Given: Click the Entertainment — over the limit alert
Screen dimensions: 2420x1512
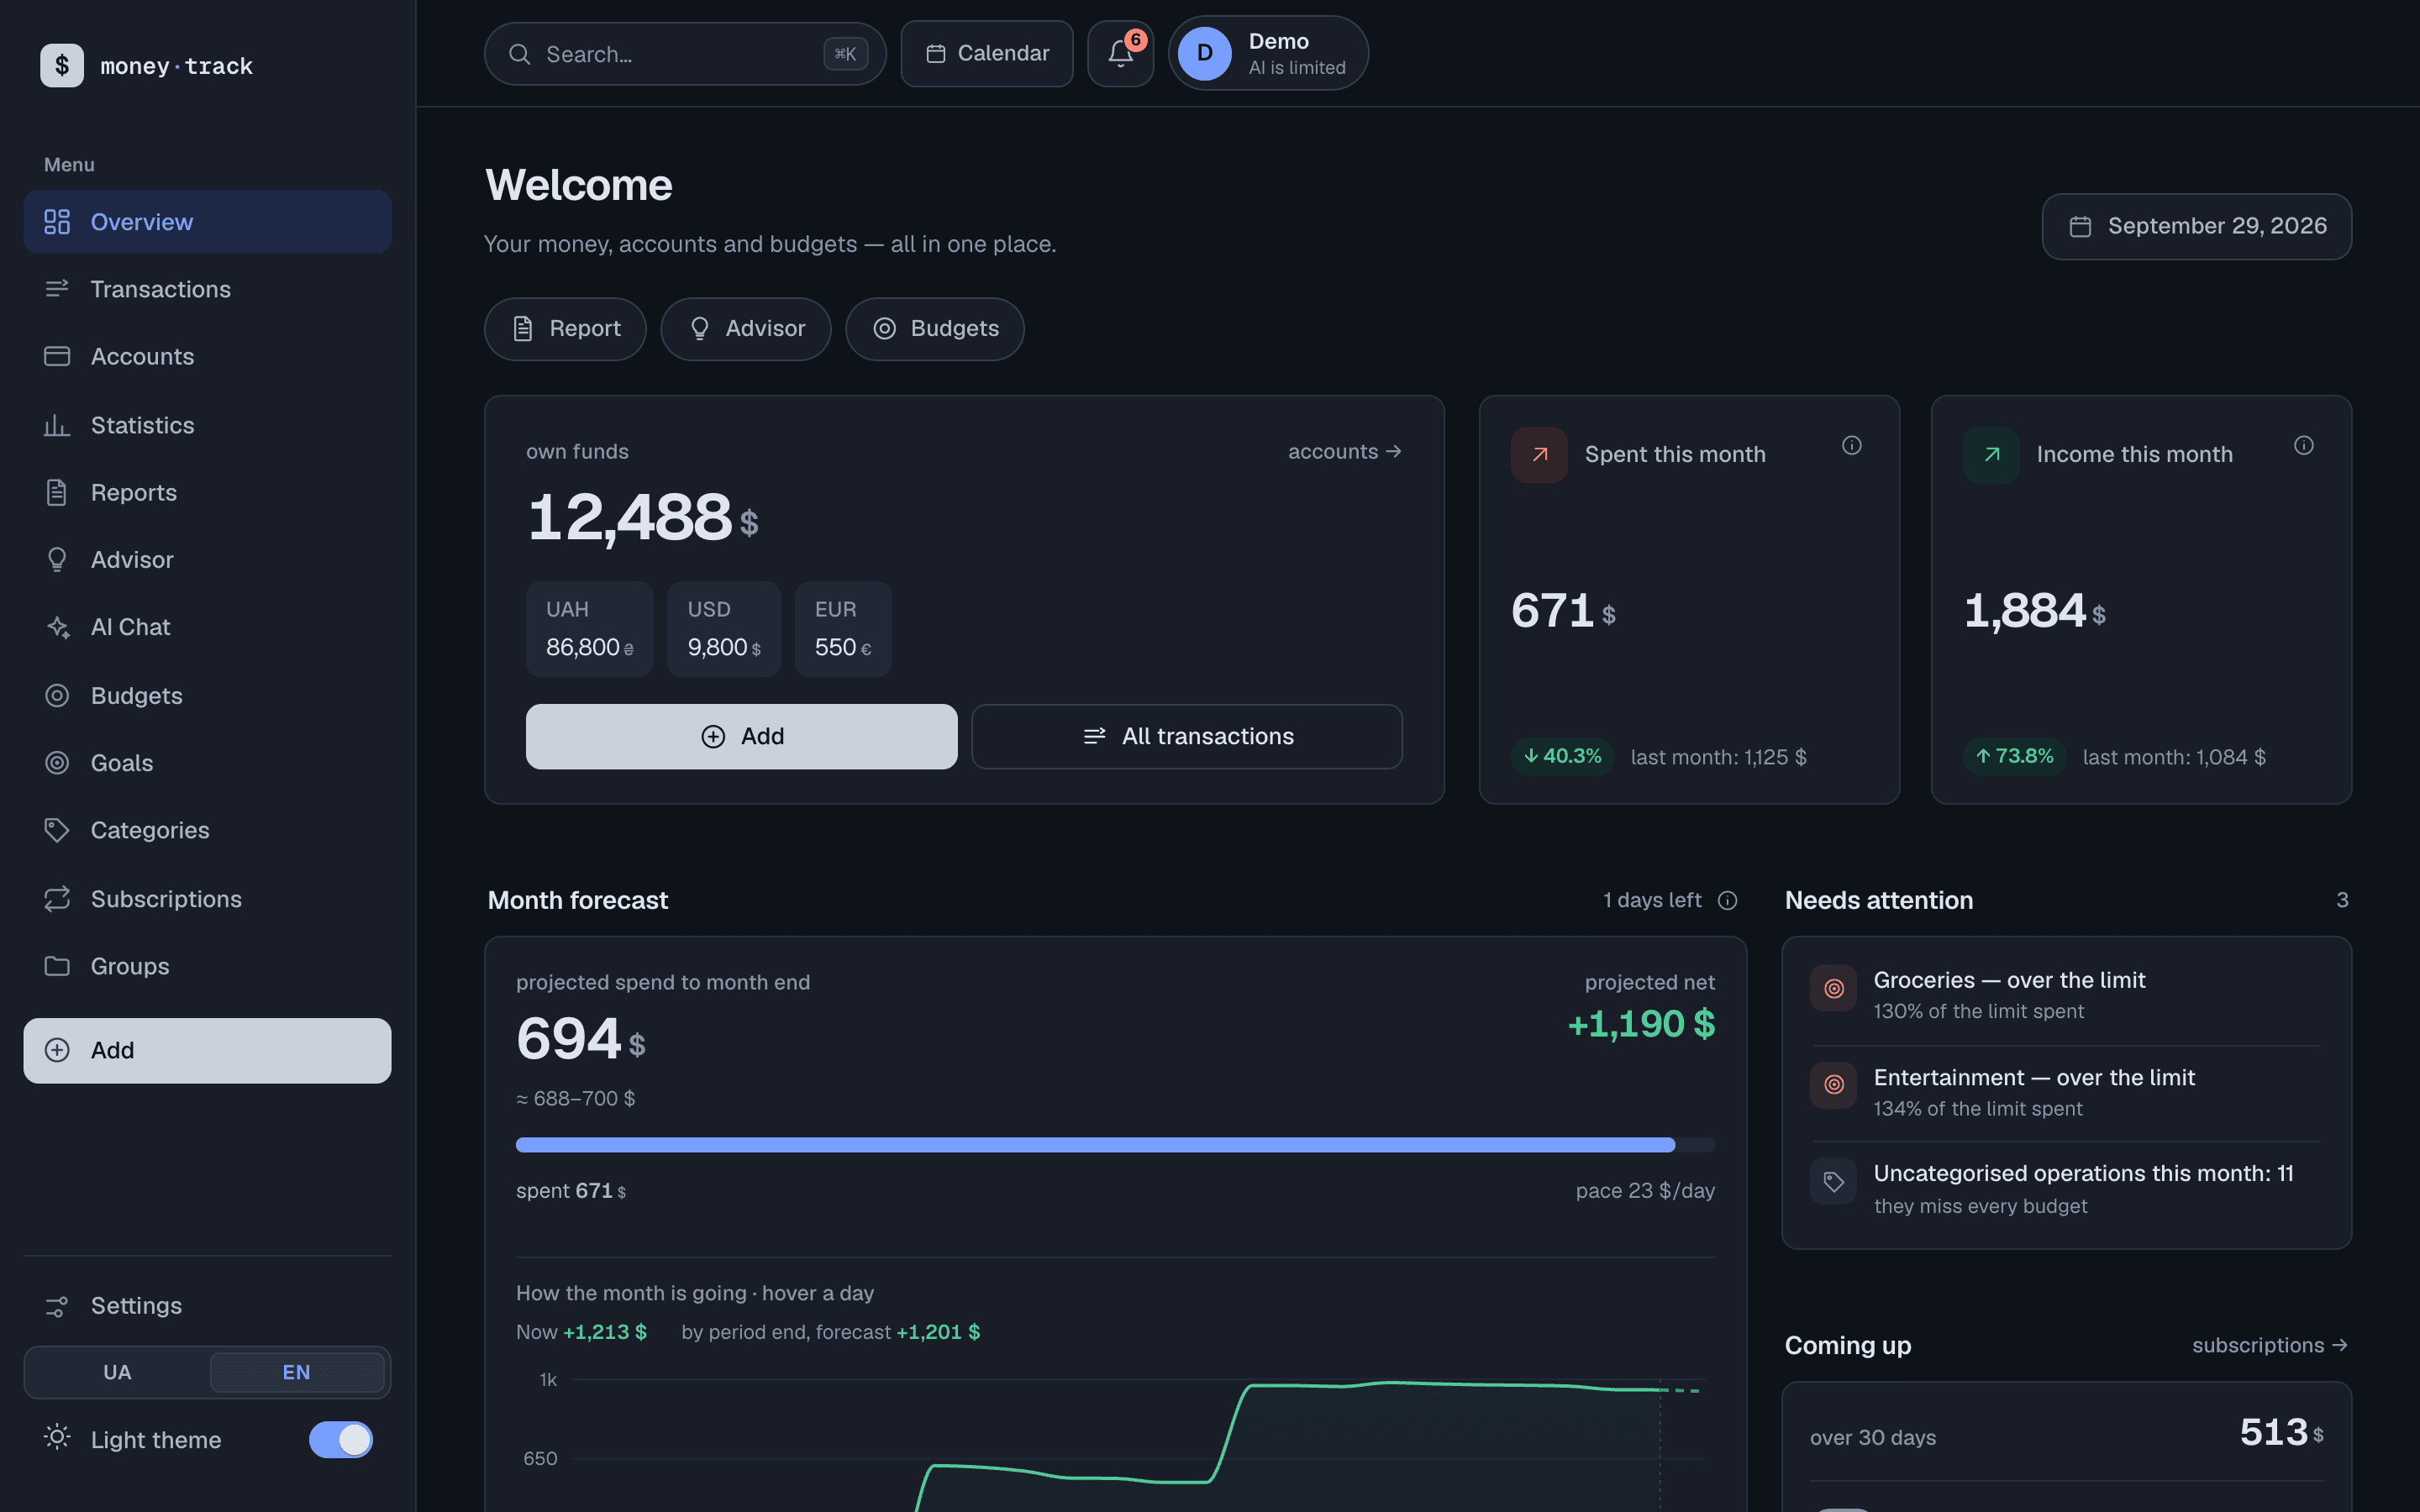Looking at the screenshot, I should [x=2066, y=1092].
